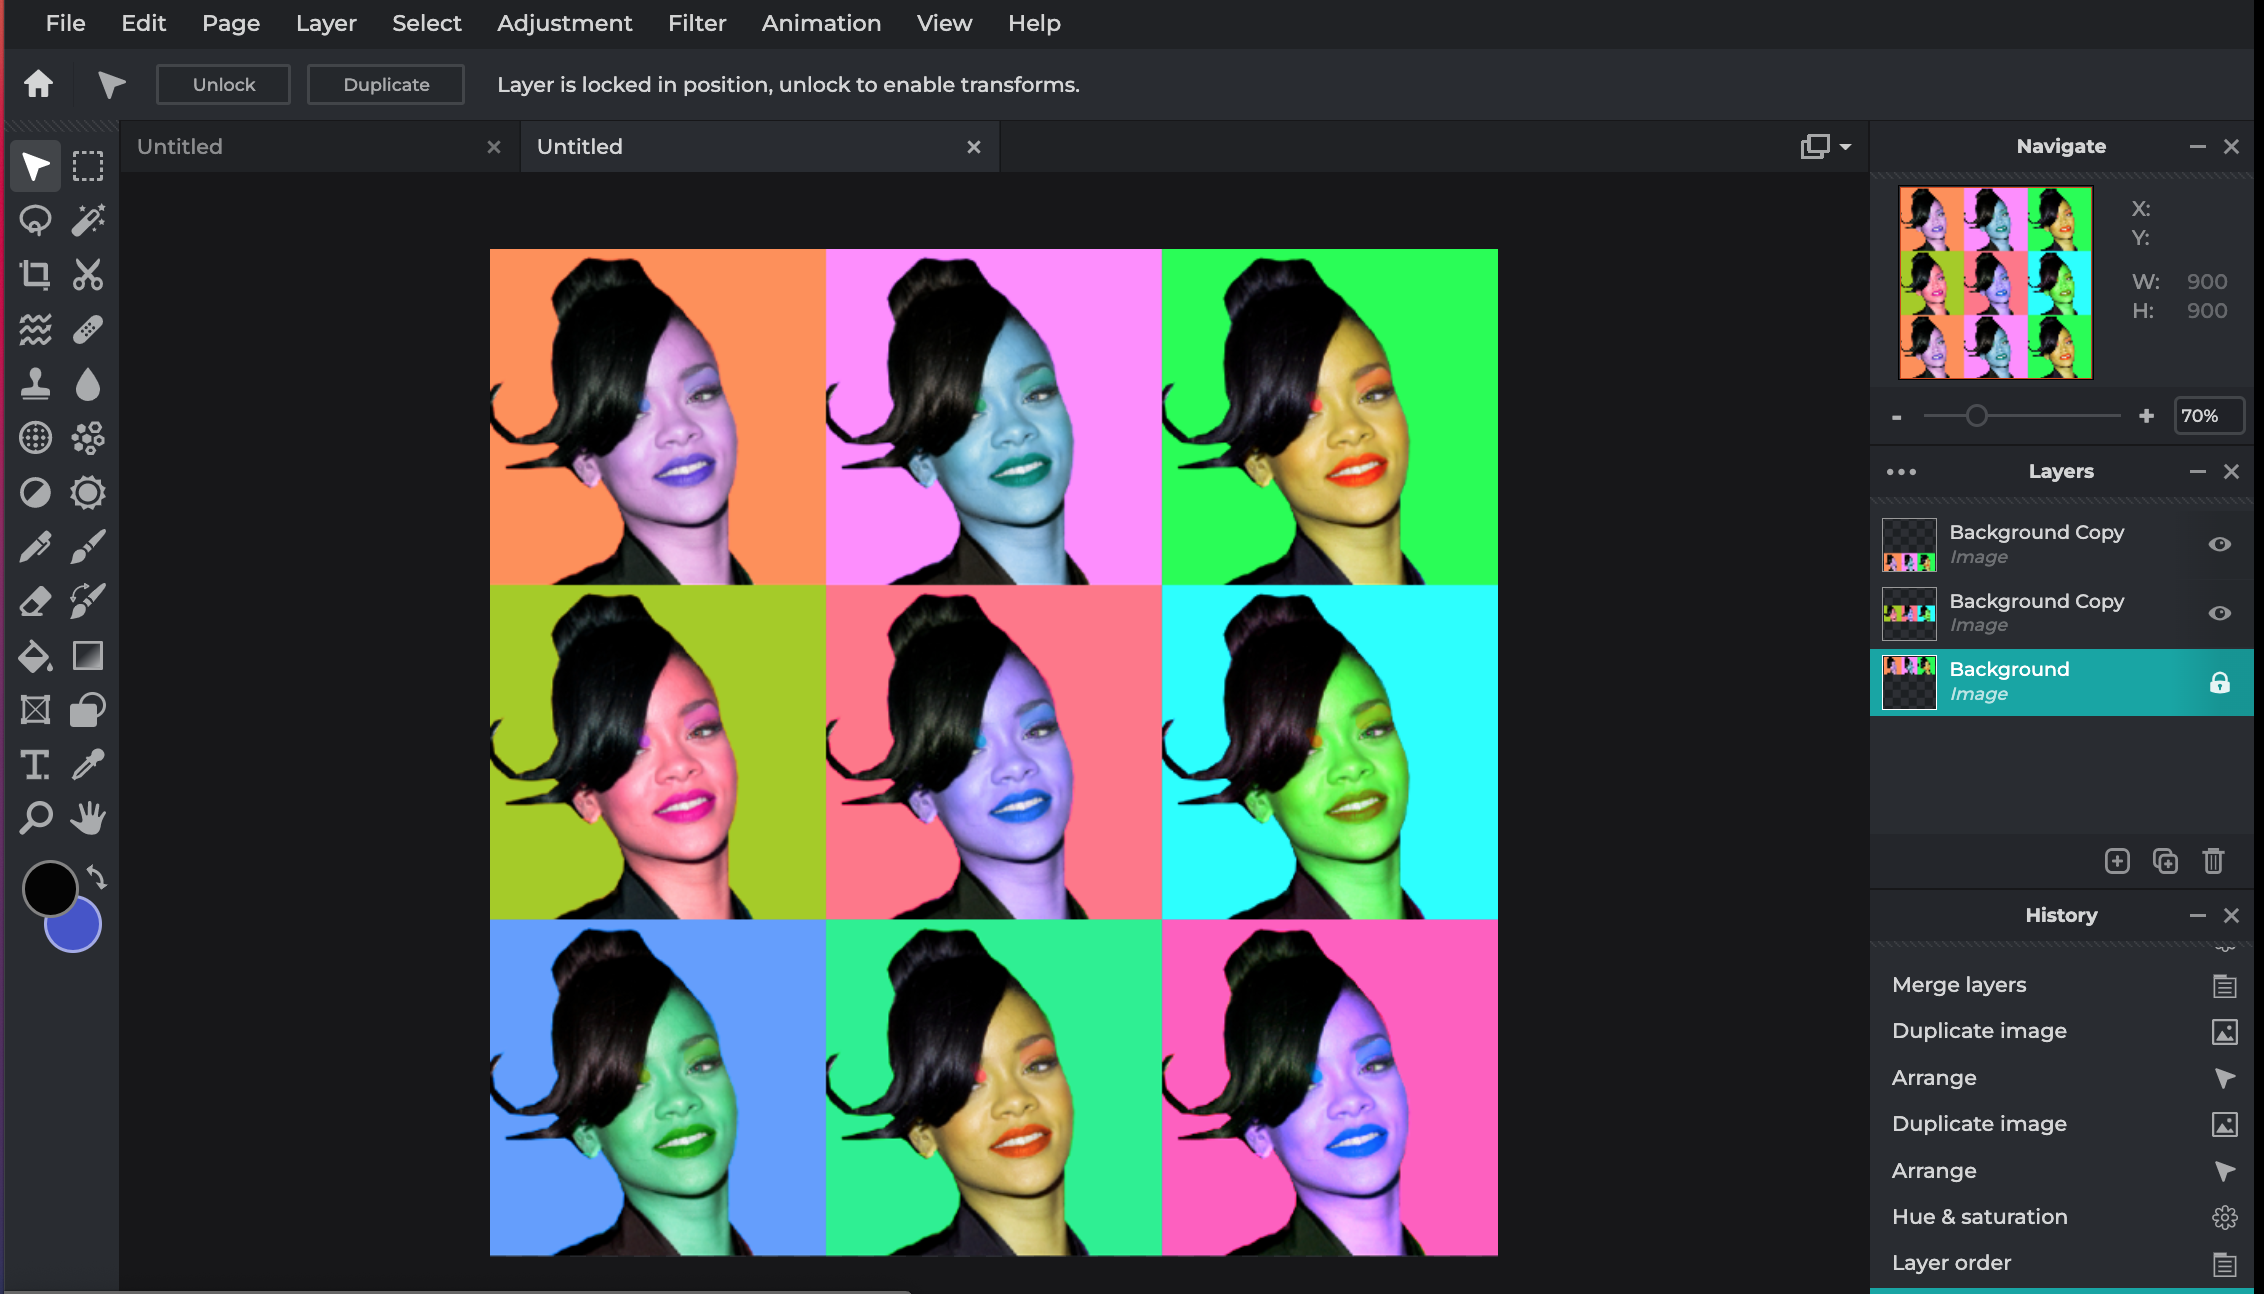Select the Paint Brush tool
The image size is (2264, 1294).
(x=88, y=547)
